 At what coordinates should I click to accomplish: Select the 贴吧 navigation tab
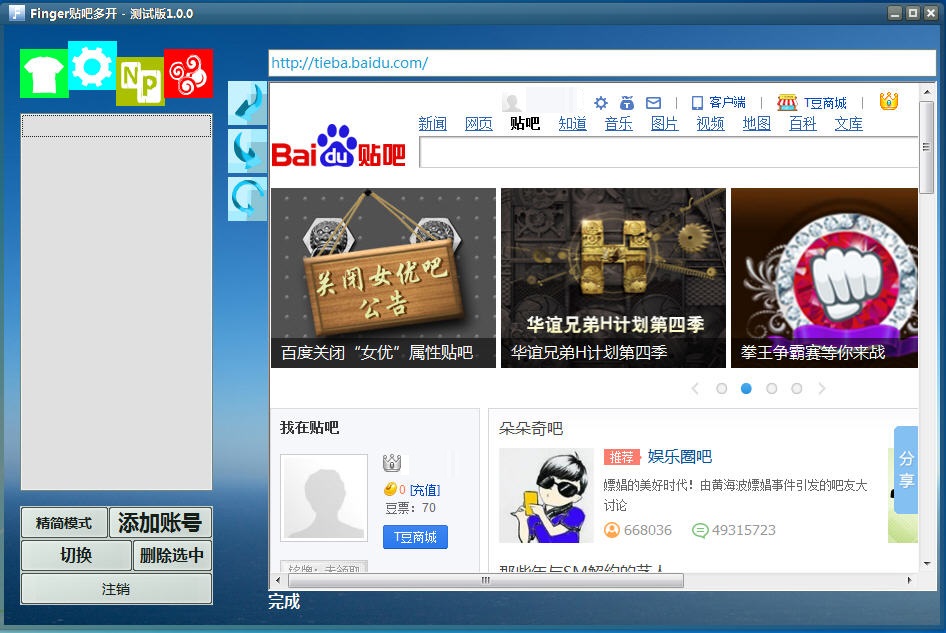pyautogui.click(x=525, y=124)
